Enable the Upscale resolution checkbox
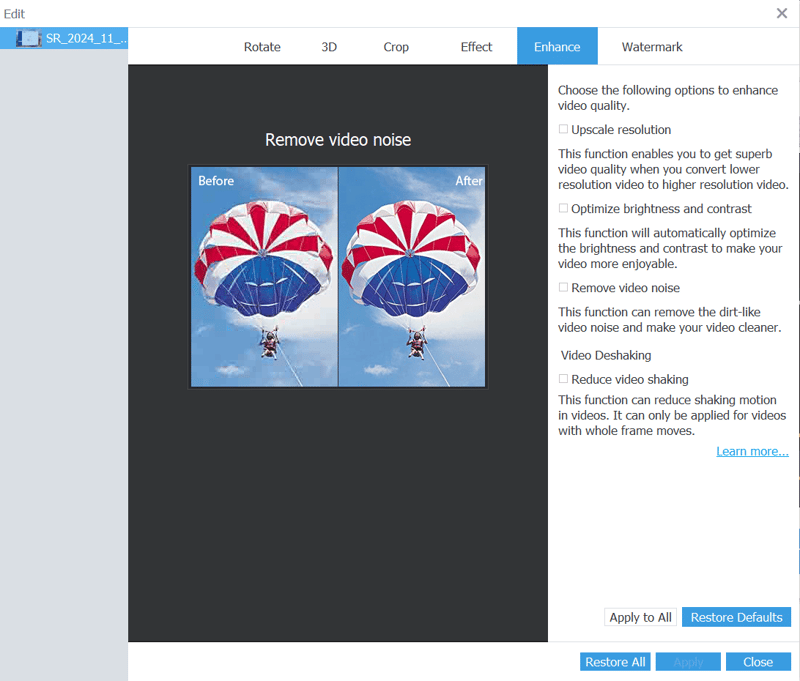800x681 pixels. (x=564, y=130)
